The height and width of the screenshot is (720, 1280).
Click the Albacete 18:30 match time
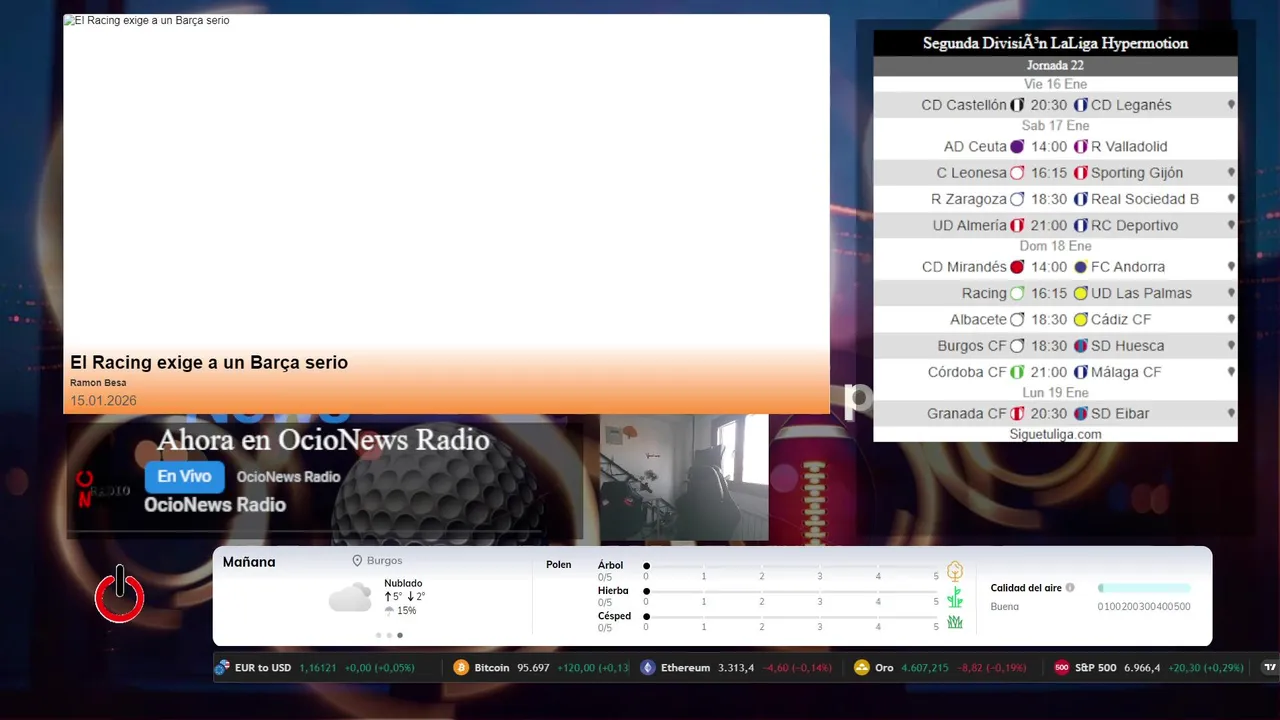(x=1049, y=320)
